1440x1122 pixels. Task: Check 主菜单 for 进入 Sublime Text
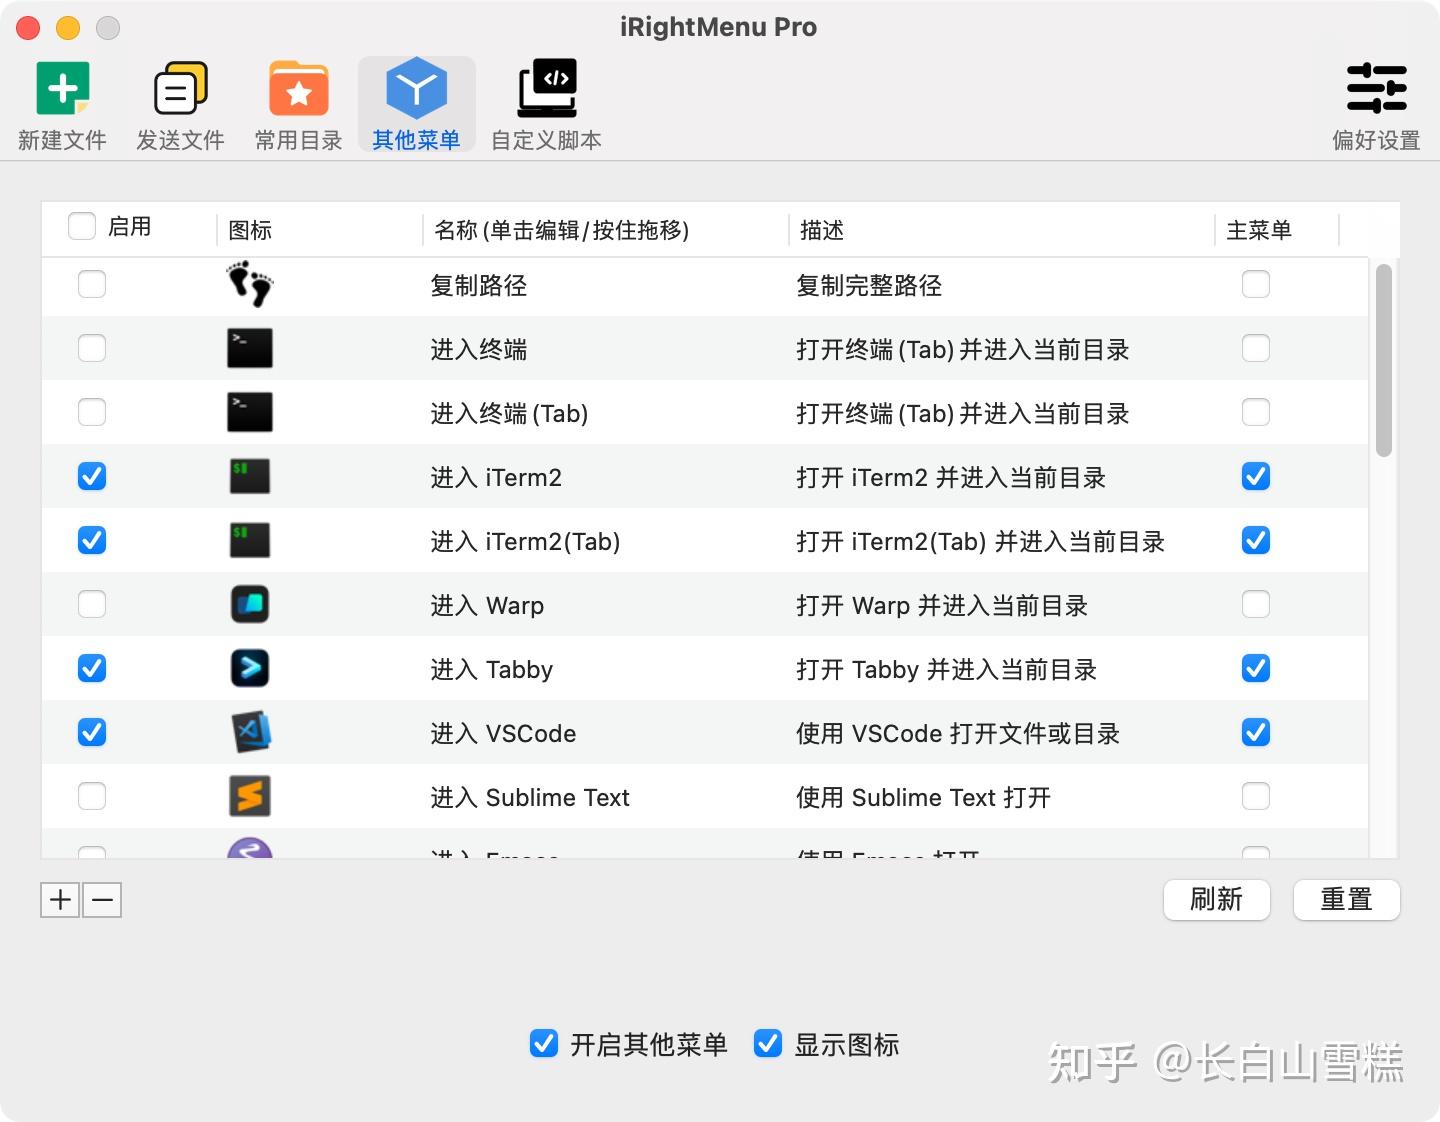click(x=1256, y=796)
